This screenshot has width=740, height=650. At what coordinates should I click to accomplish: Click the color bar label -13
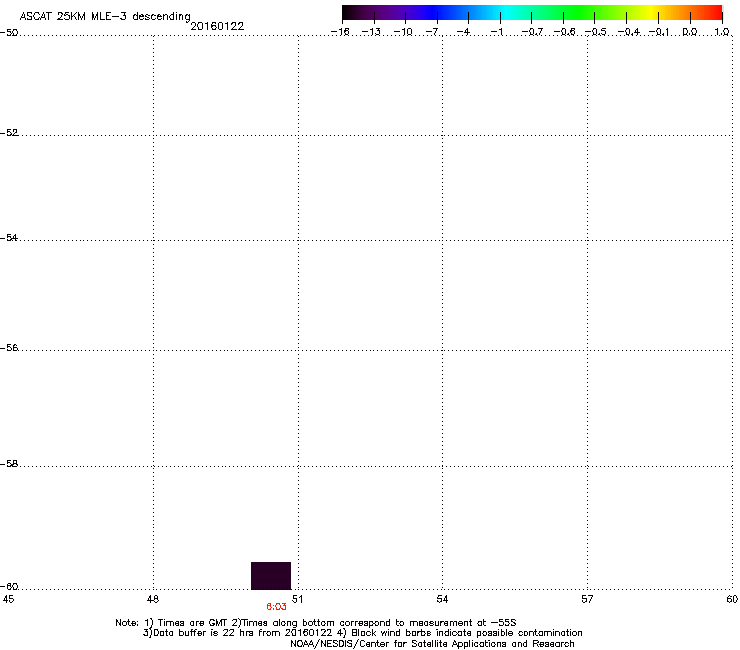pos(371,32)
